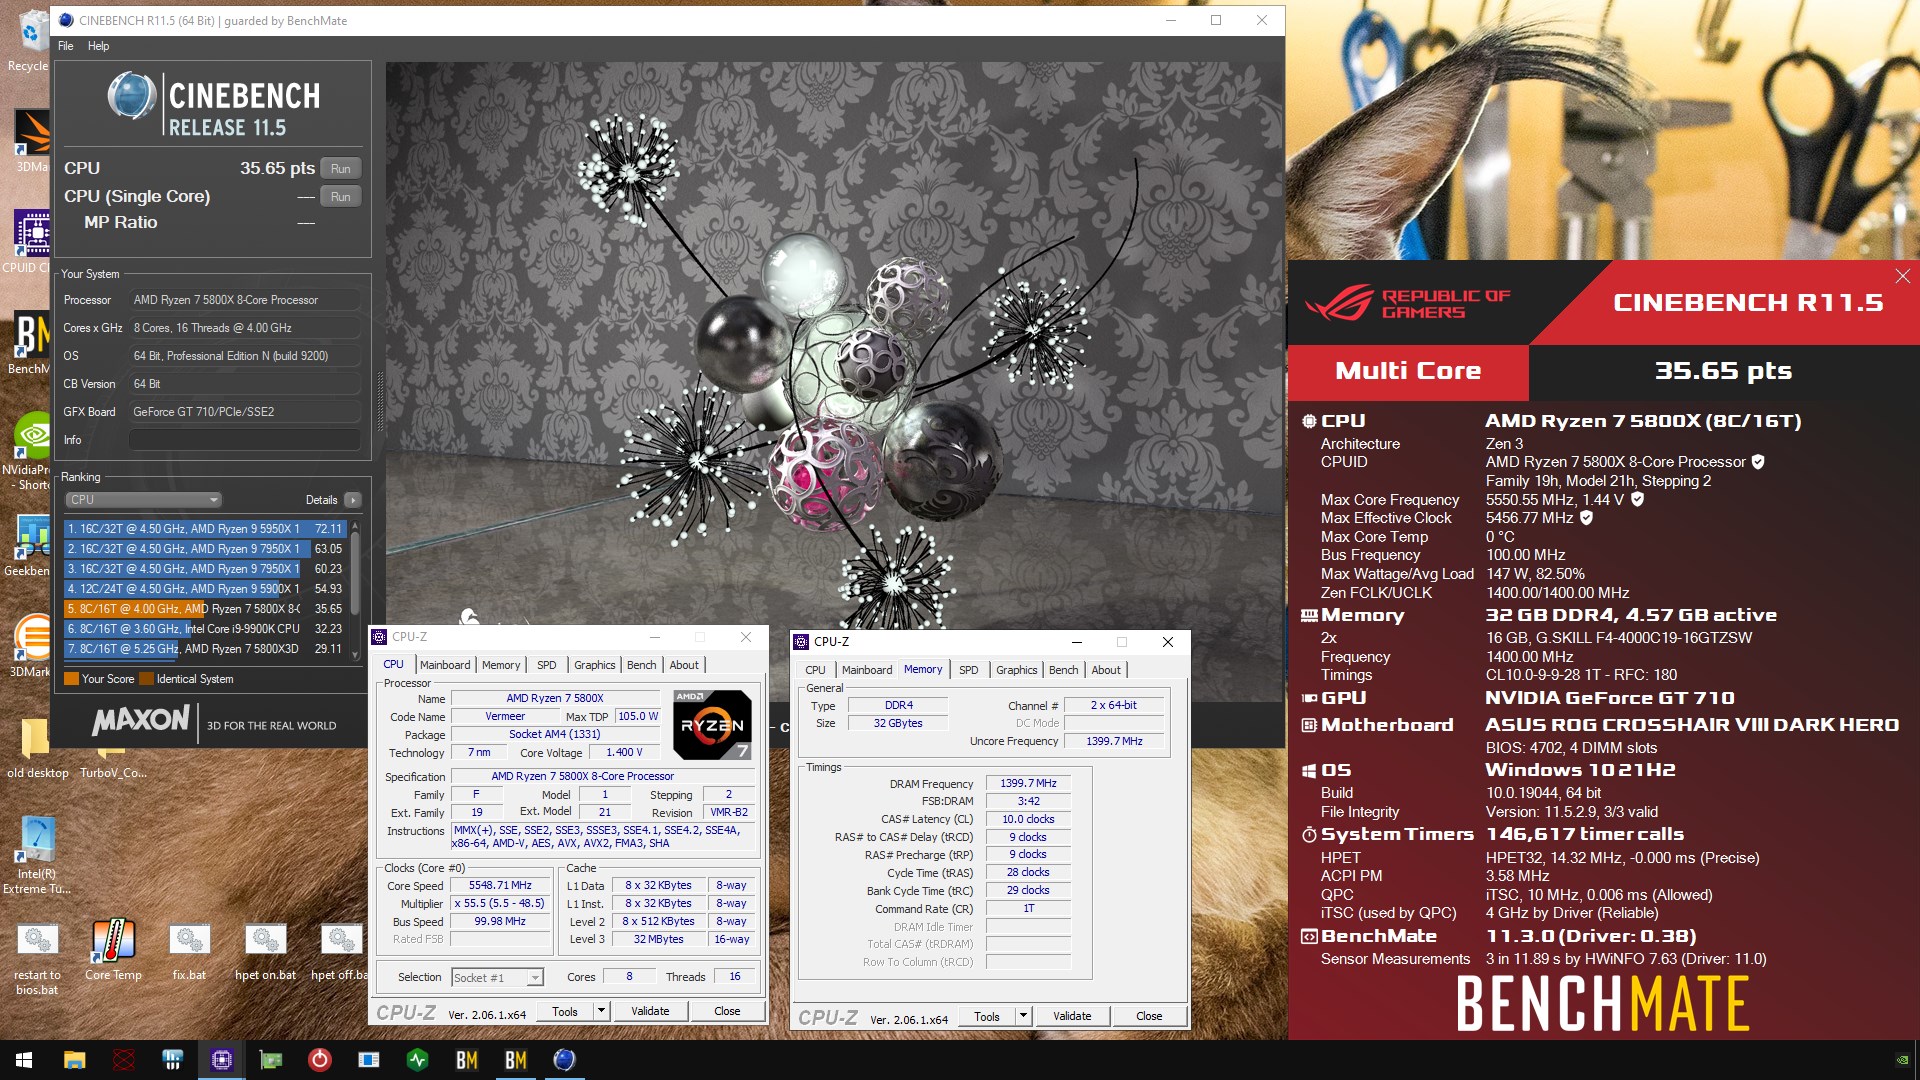Click the Tools button in the CPU-Z CPU window
The image size is (1920, 1080).
coord(565,1011)
